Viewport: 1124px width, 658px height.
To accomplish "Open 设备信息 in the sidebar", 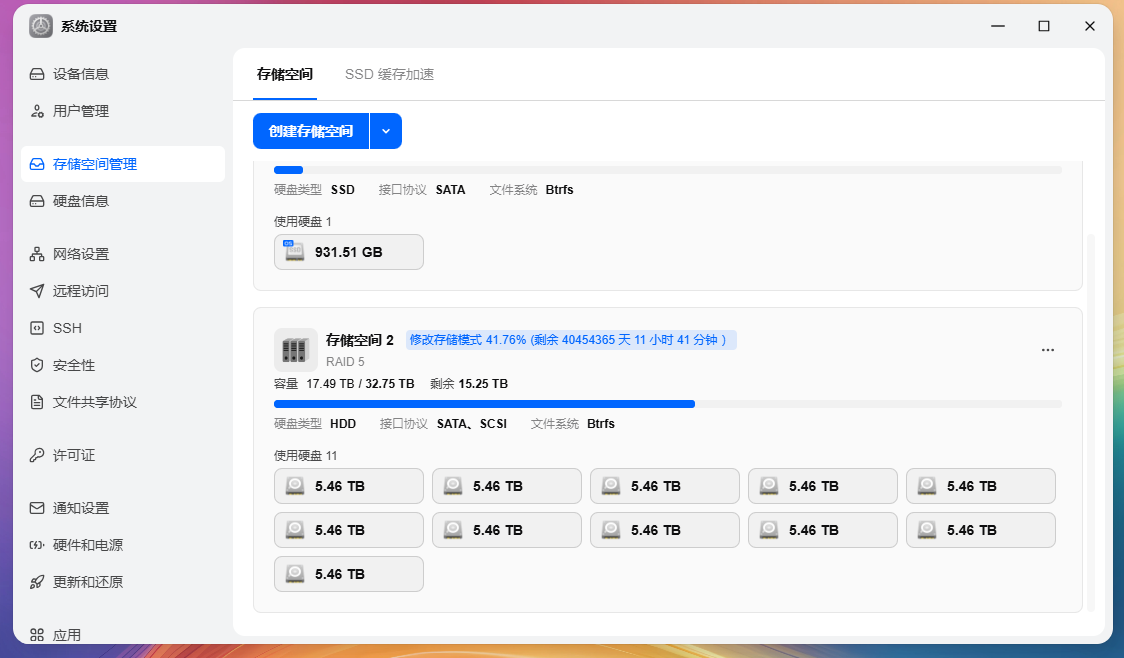I will point(123,74).
